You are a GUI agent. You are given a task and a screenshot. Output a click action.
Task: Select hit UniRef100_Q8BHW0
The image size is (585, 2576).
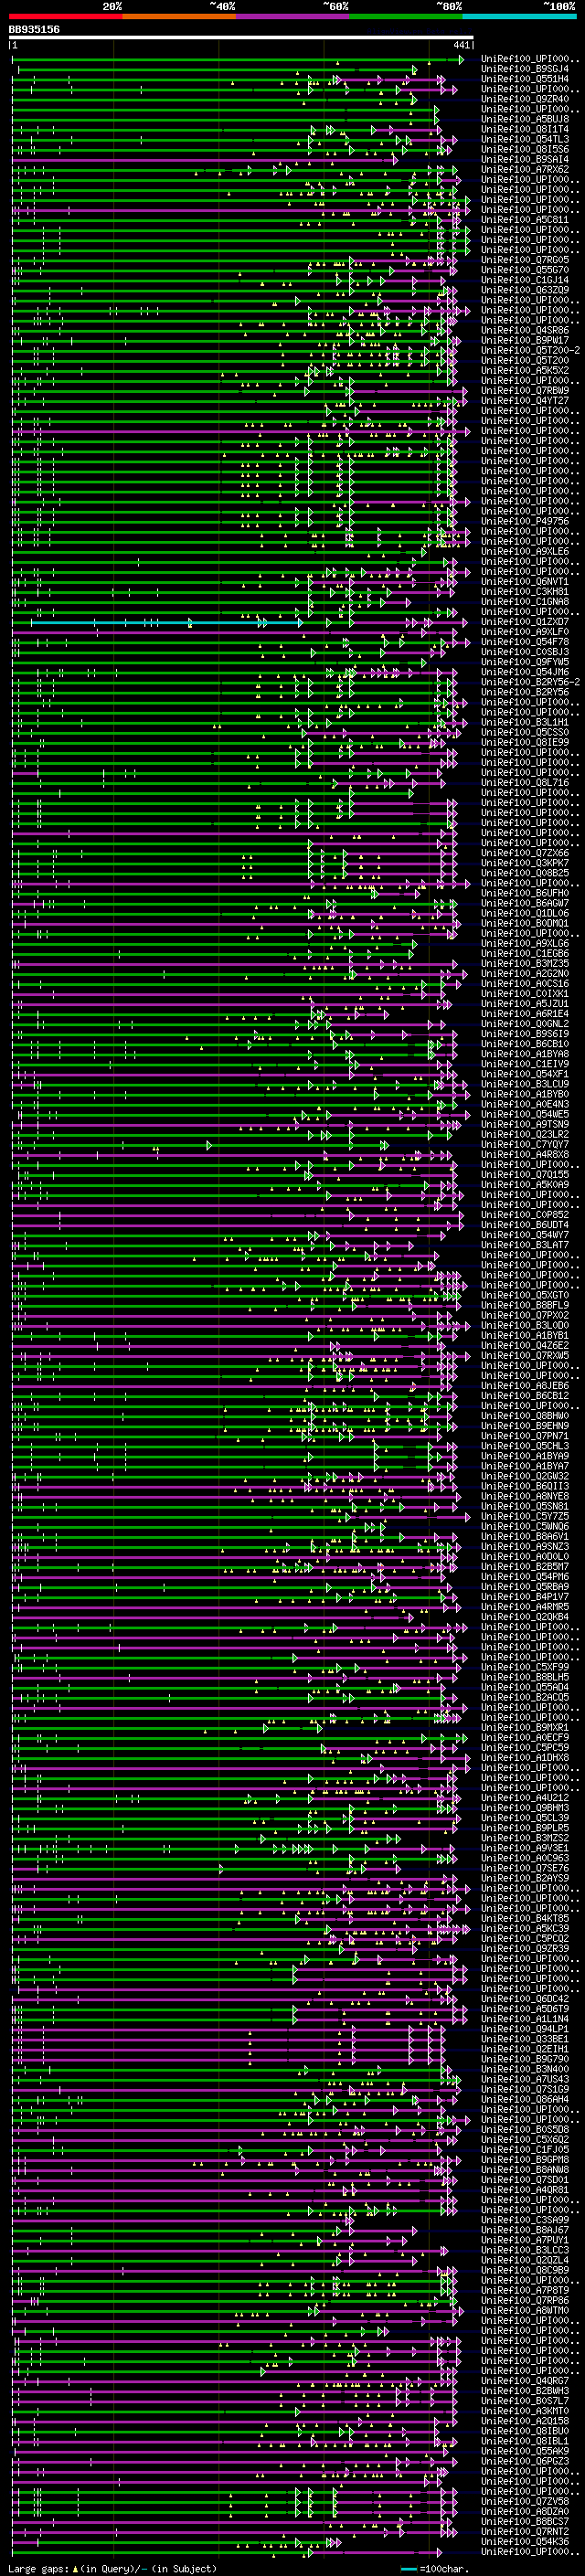525,1416
